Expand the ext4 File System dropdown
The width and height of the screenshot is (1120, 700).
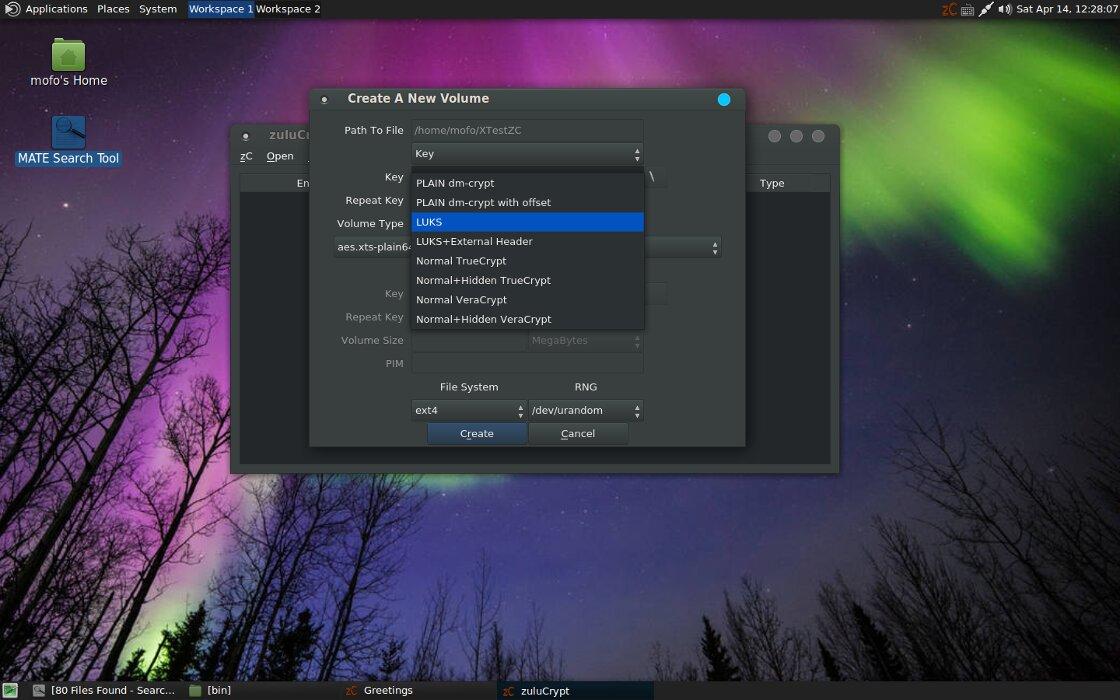click(469, 410)
